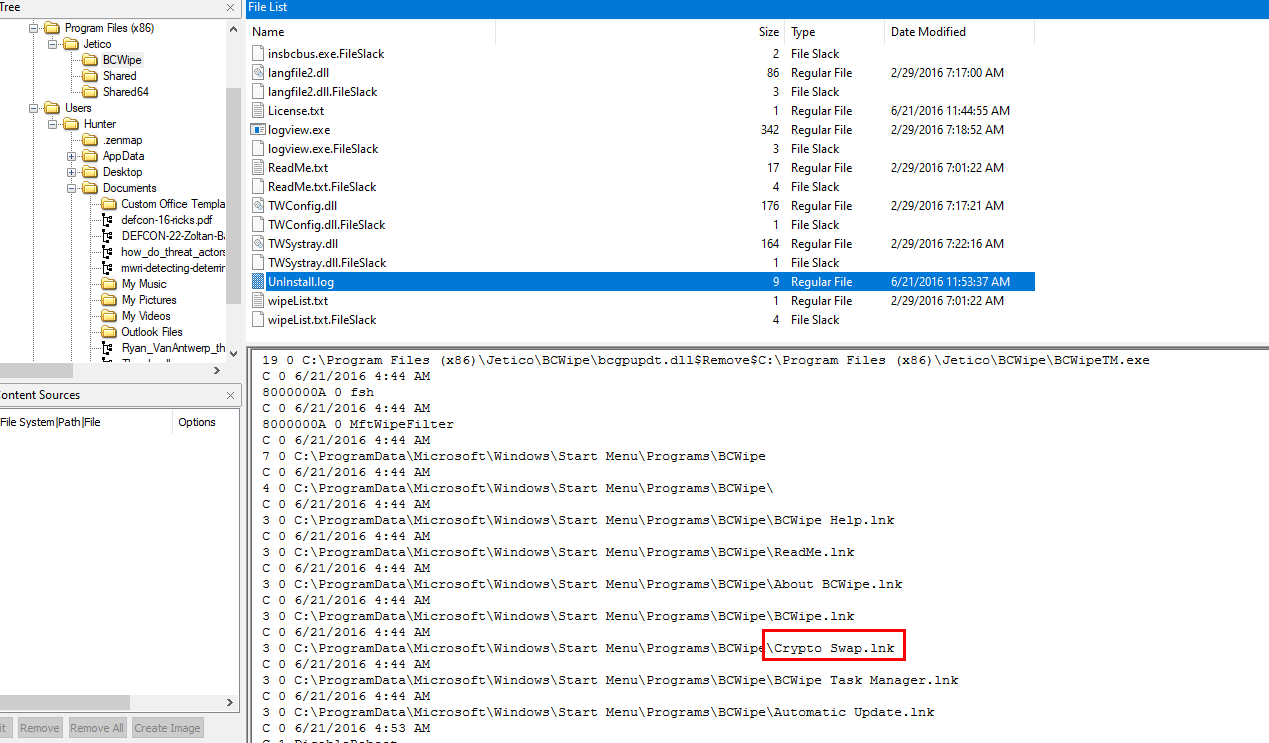Open the Jetico folder node
The image size is (1269, 743).
[97, 44]
